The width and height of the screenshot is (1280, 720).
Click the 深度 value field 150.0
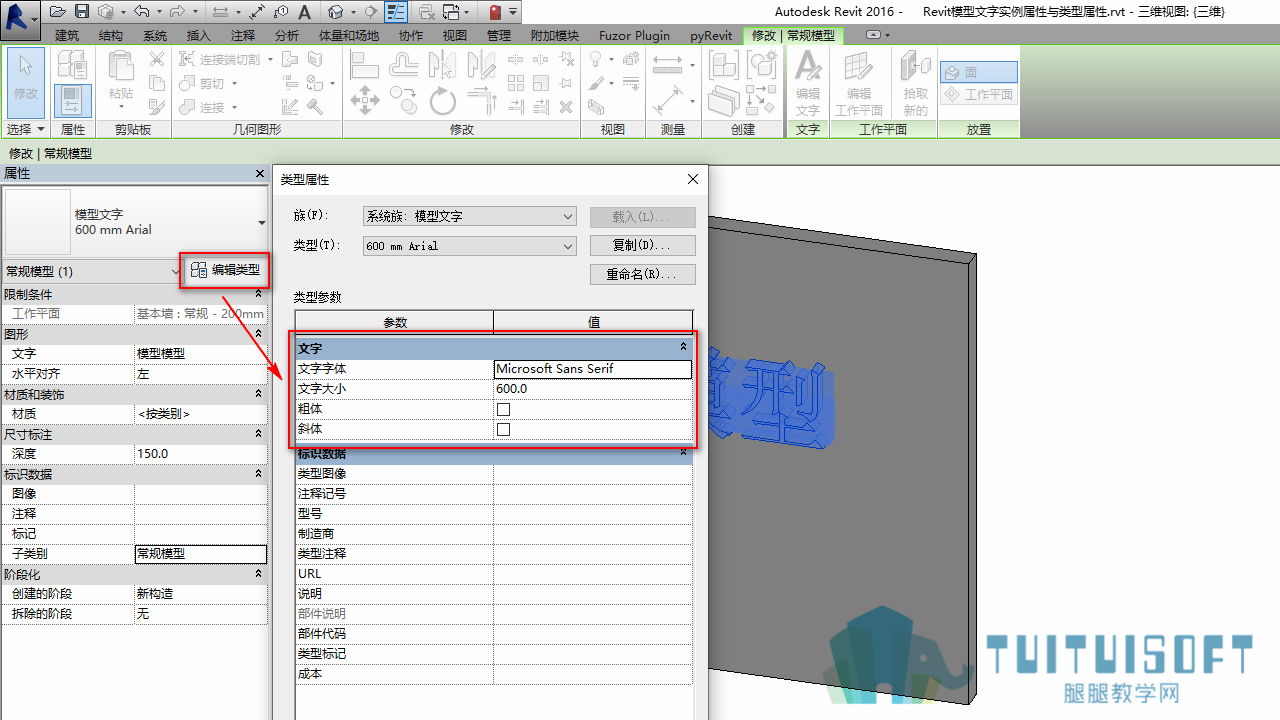[x=200, y=454]
